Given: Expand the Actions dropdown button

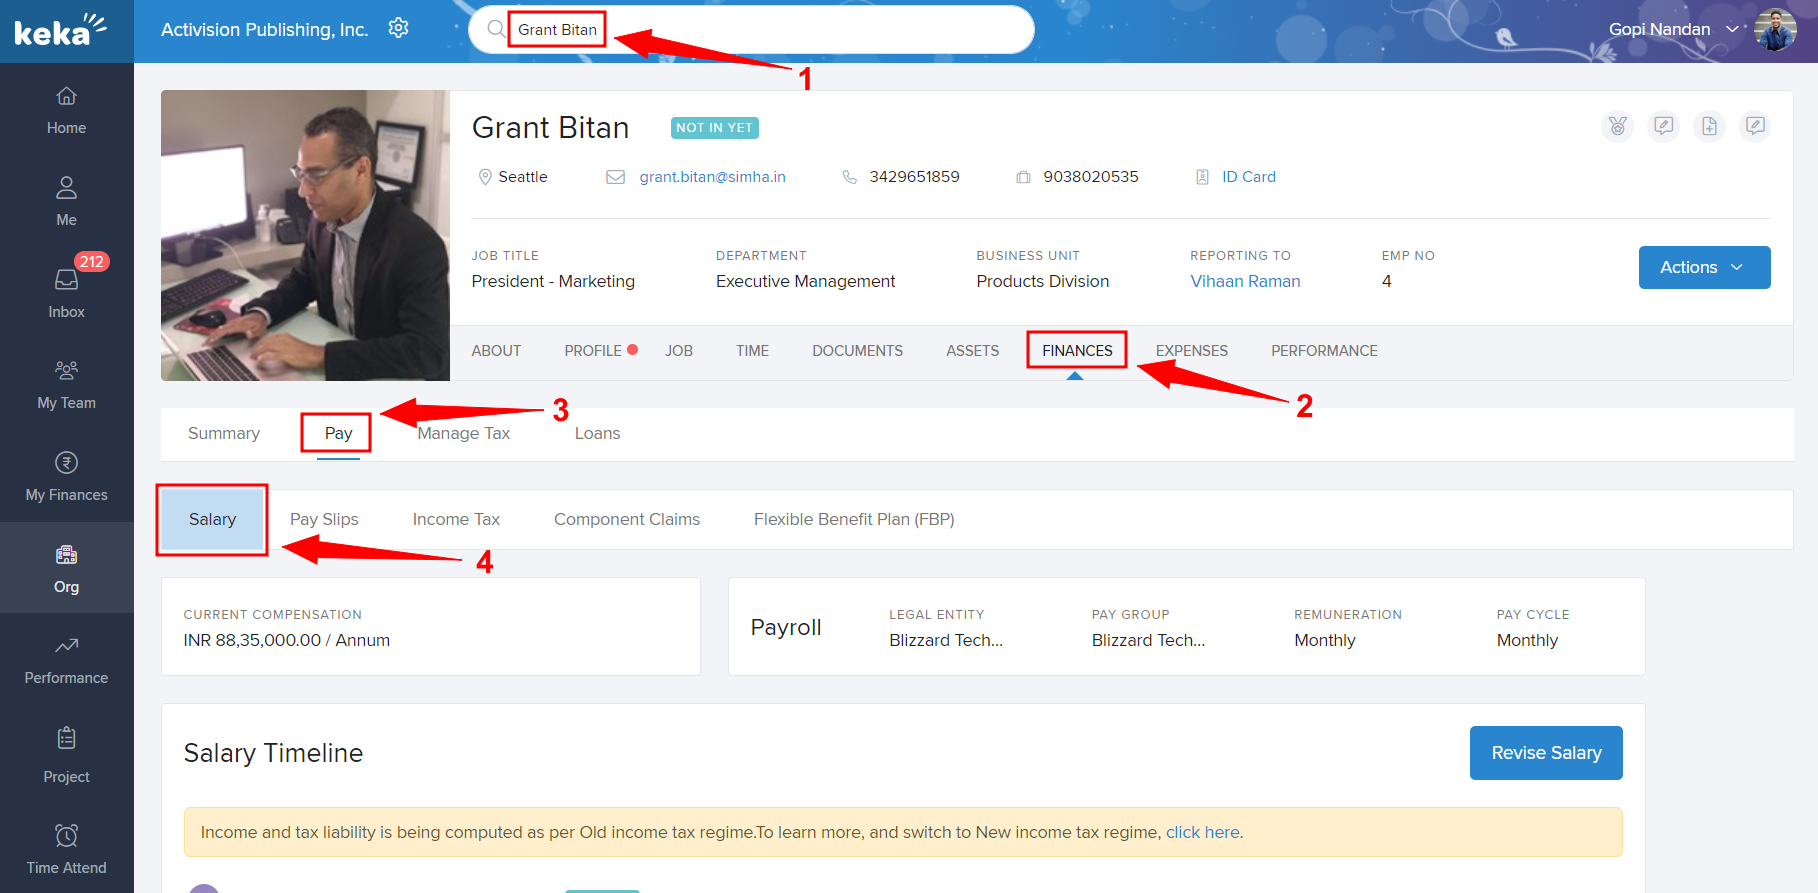Looking at the screenshot, I should pos(1703,267).
